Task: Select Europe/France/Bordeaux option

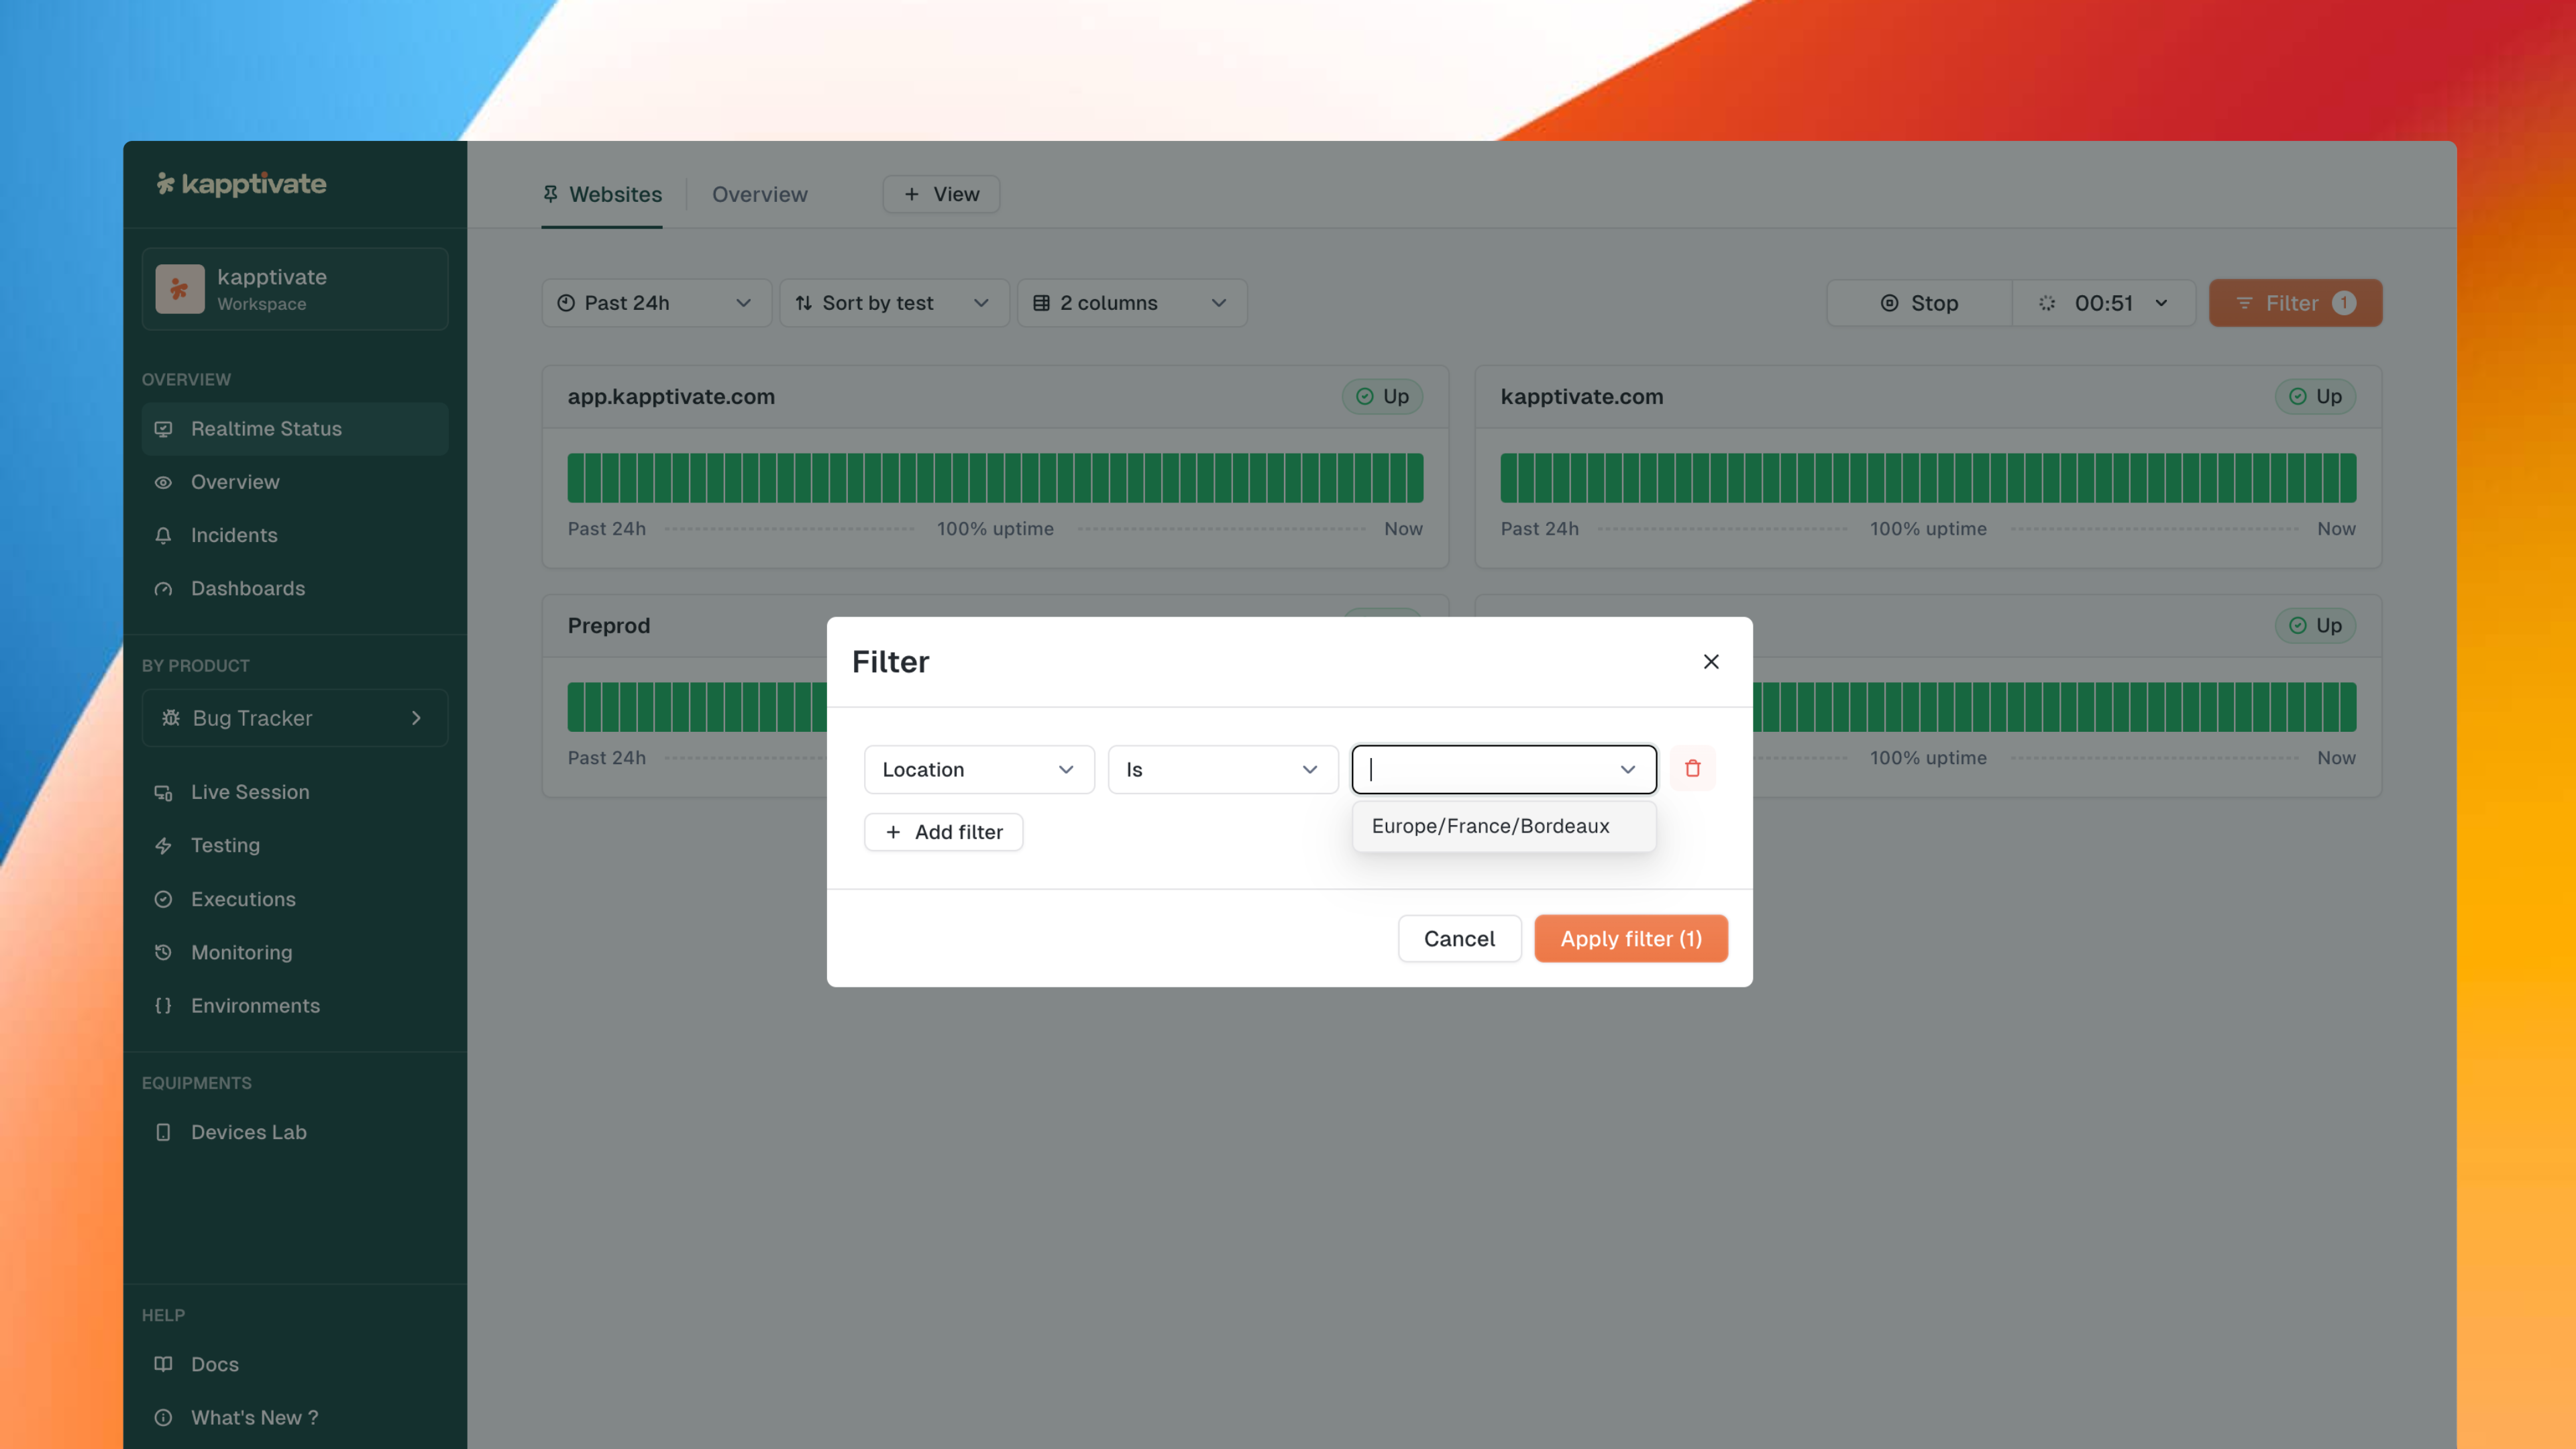Action: coord(1490,826)
